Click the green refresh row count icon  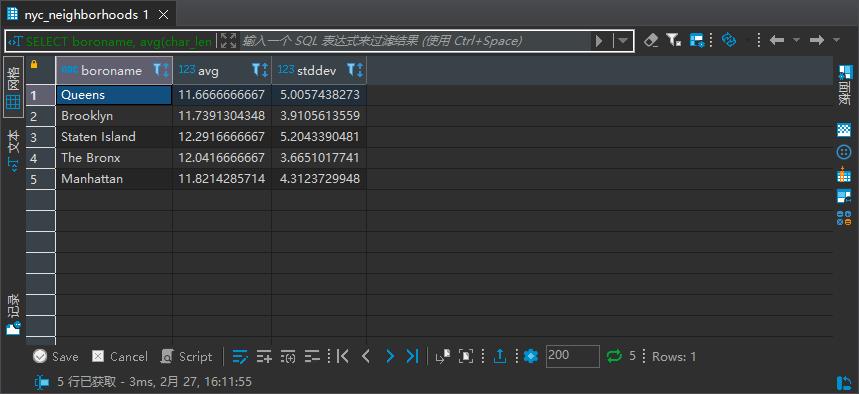614,357
